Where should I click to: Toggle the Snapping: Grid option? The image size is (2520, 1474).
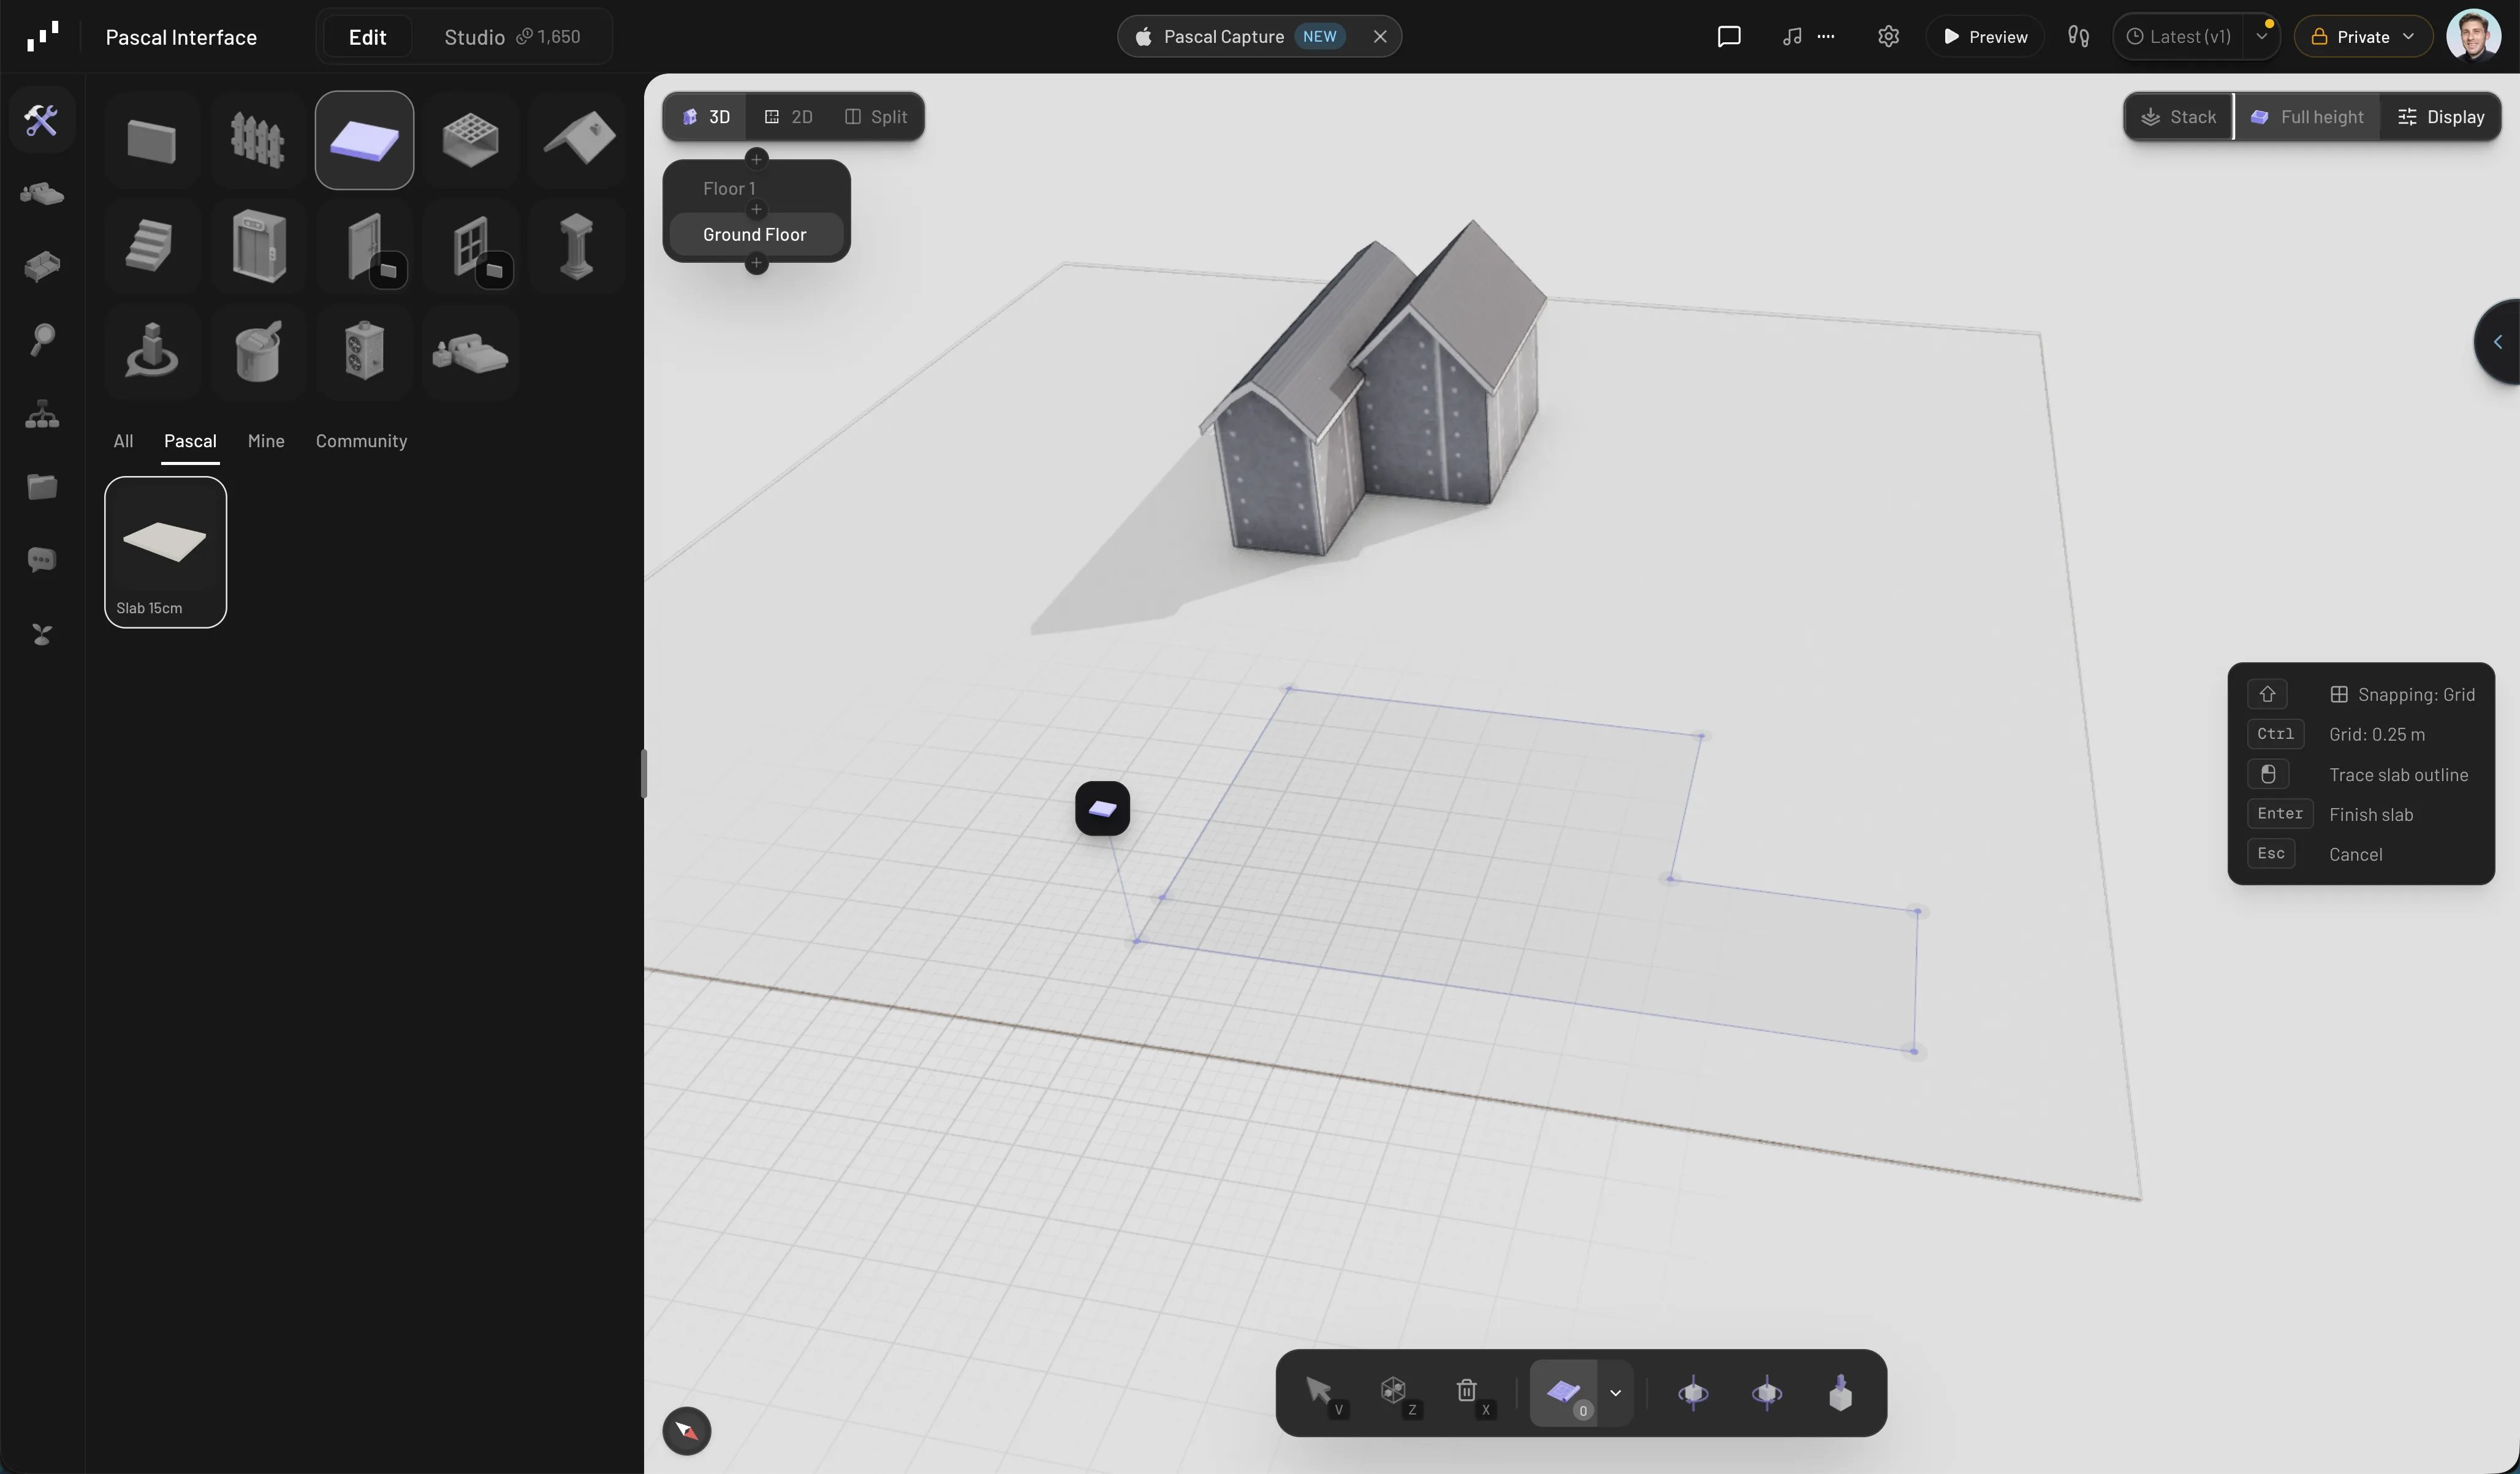(2402, 694)
